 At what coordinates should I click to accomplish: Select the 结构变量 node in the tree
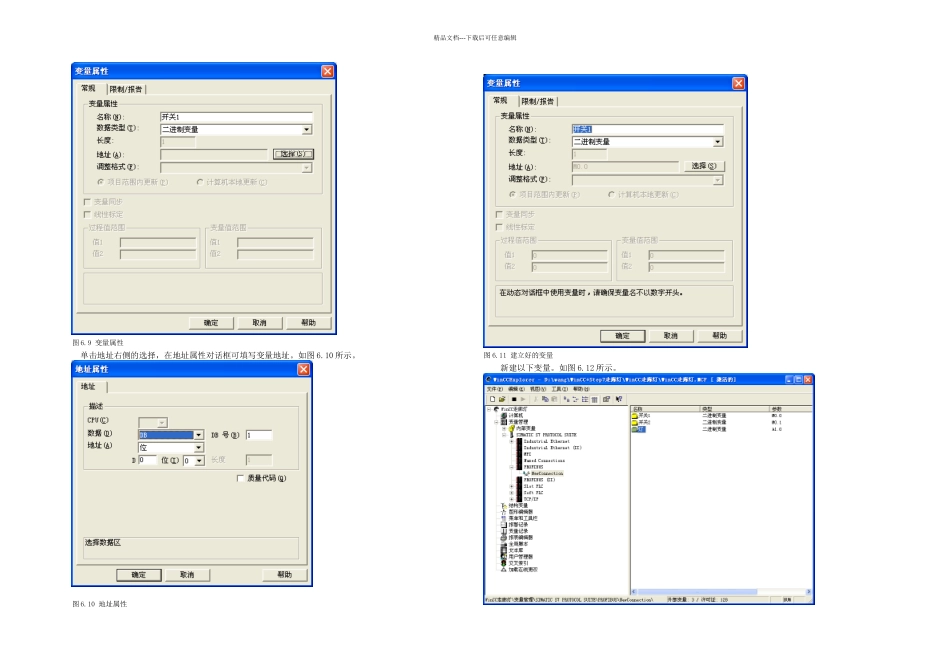click(514, 505)
